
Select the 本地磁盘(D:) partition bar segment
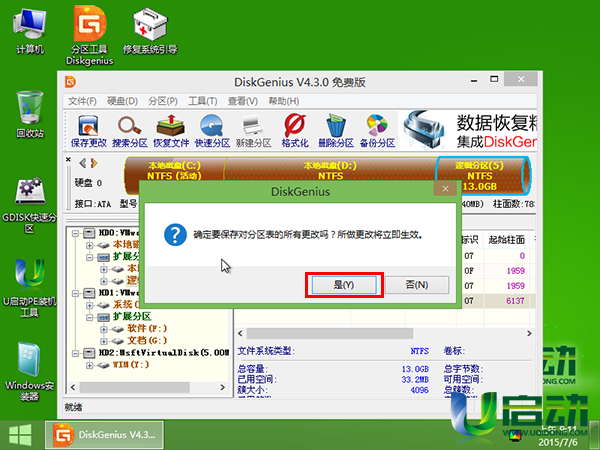pyautogui.click(x=331, y=170)
